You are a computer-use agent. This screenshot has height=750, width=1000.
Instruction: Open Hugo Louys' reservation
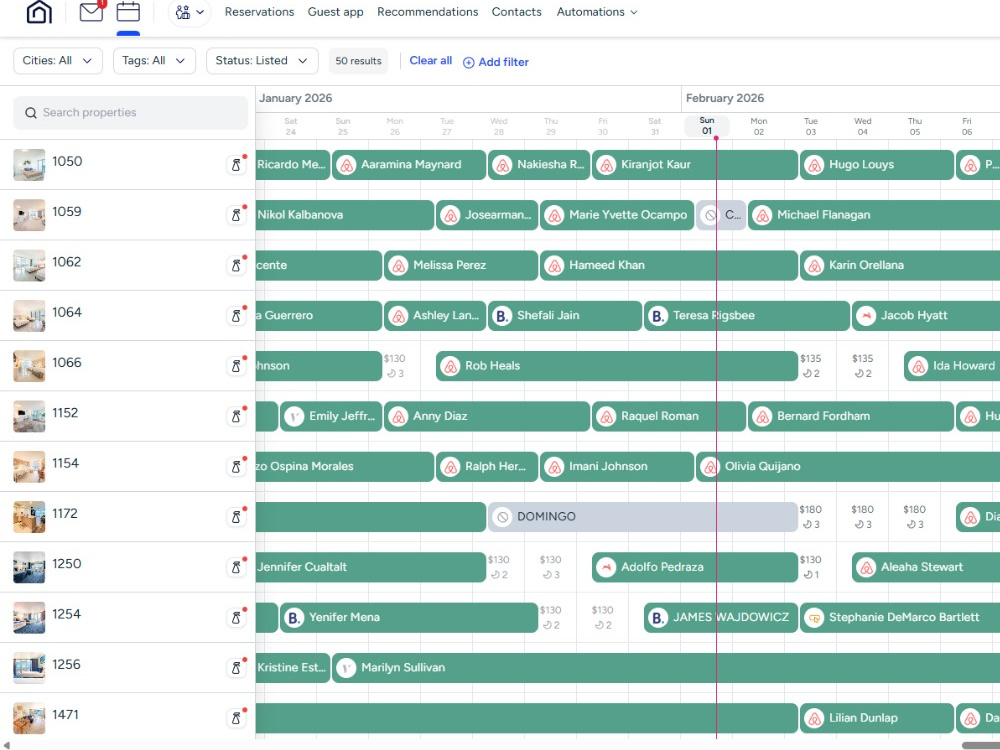pyautogui.click(x=876, y=165)
